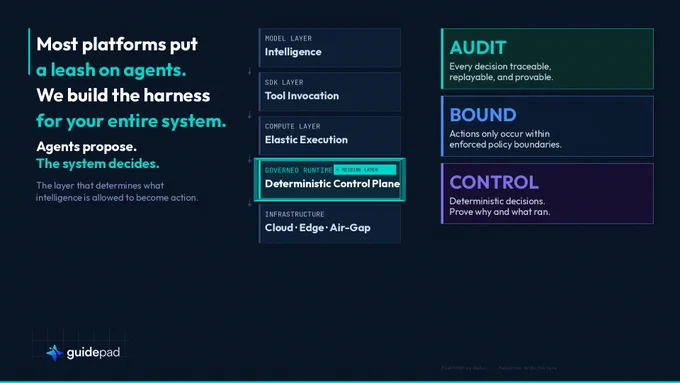Click the guidepad star logo icon

point(55,353)
